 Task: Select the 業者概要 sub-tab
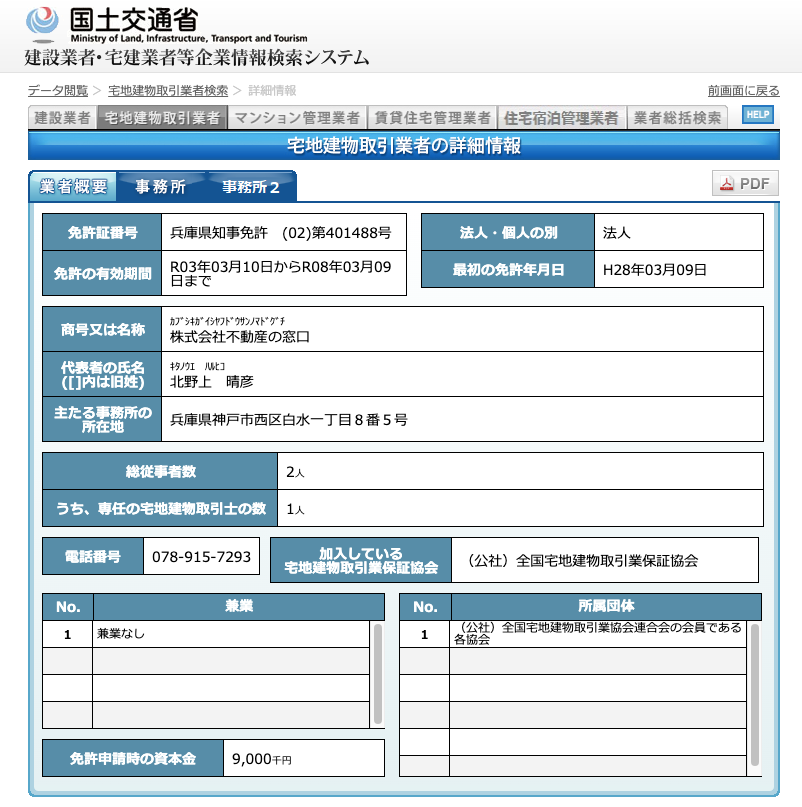[73, 187]
